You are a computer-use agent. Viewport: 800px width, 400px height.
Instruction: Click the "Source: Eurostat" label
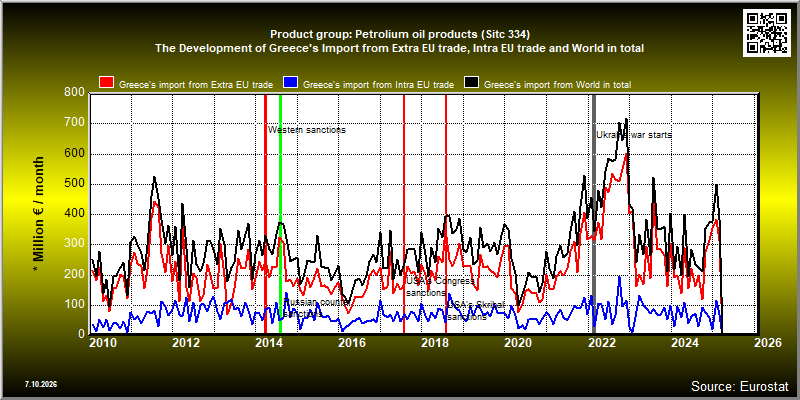(x=739, y=386)
